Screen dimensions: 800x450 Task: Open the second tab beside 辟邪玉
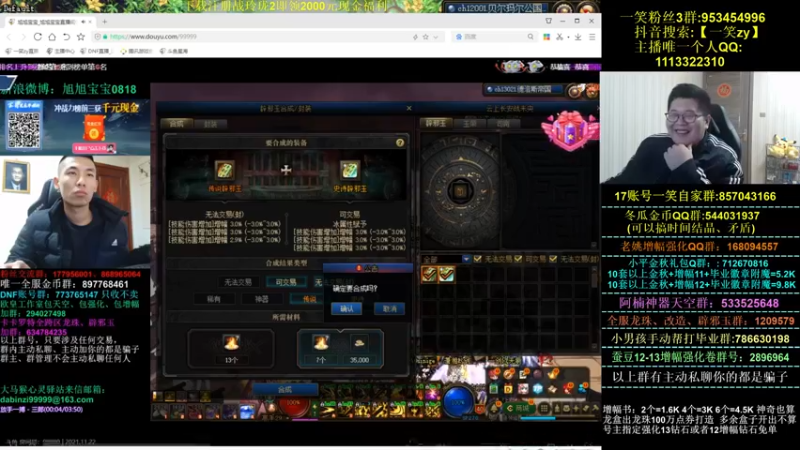click(469, 123)
